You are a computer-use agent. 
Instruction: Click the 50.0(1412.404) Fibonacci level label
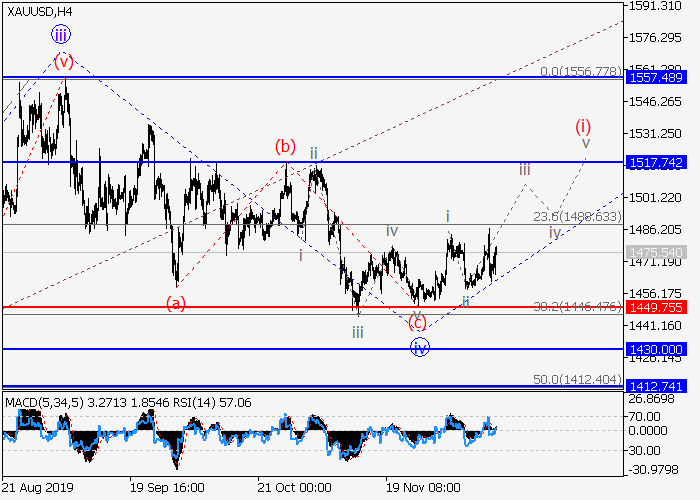(x=577, y=380)
